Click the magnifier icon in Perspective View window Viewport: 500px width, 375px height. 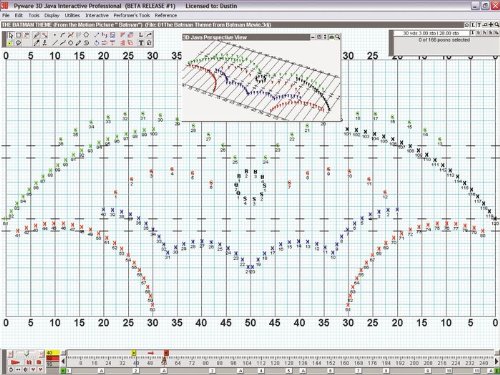(337, 37)
